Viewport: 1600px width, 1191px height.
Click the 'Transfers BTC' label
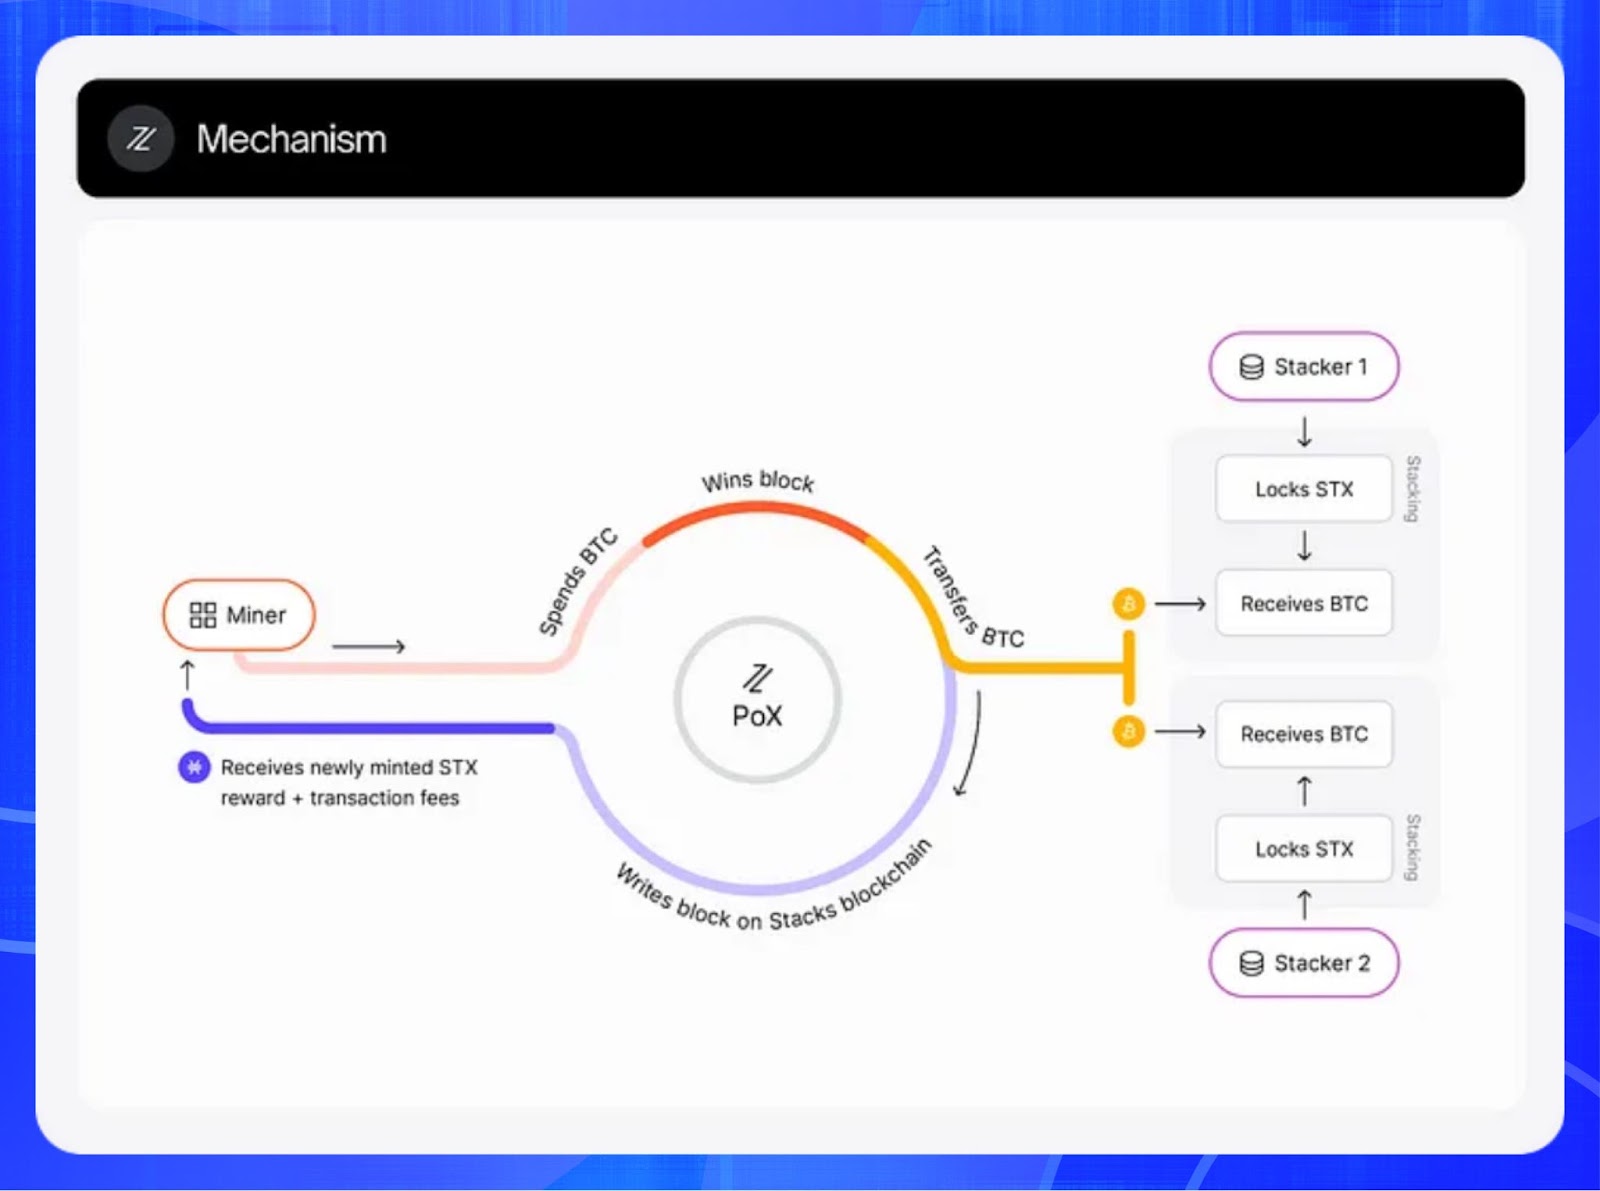(970, 600)
